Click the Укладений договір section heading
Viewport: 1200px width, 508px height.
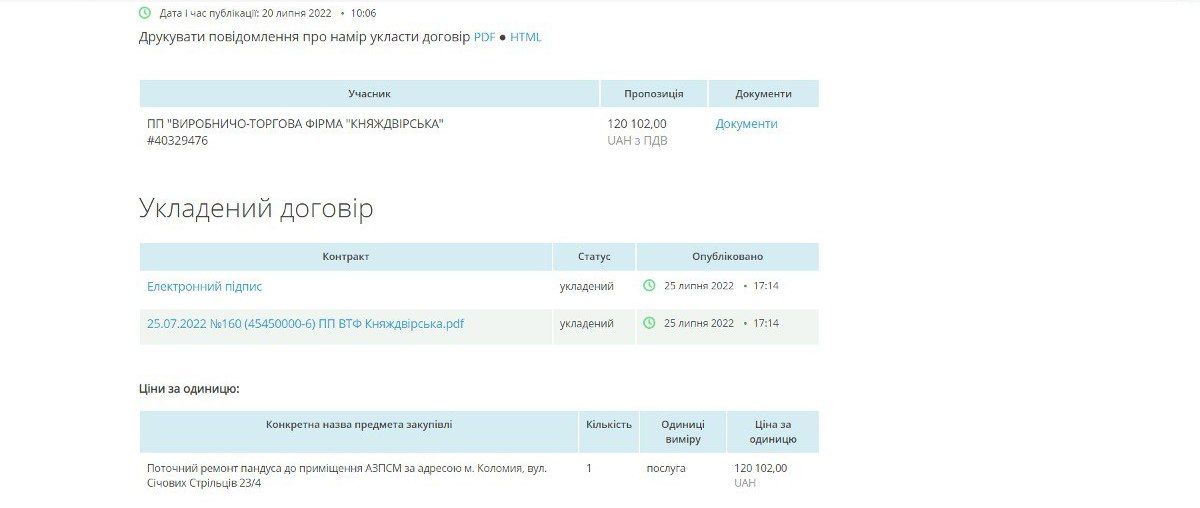256,209
